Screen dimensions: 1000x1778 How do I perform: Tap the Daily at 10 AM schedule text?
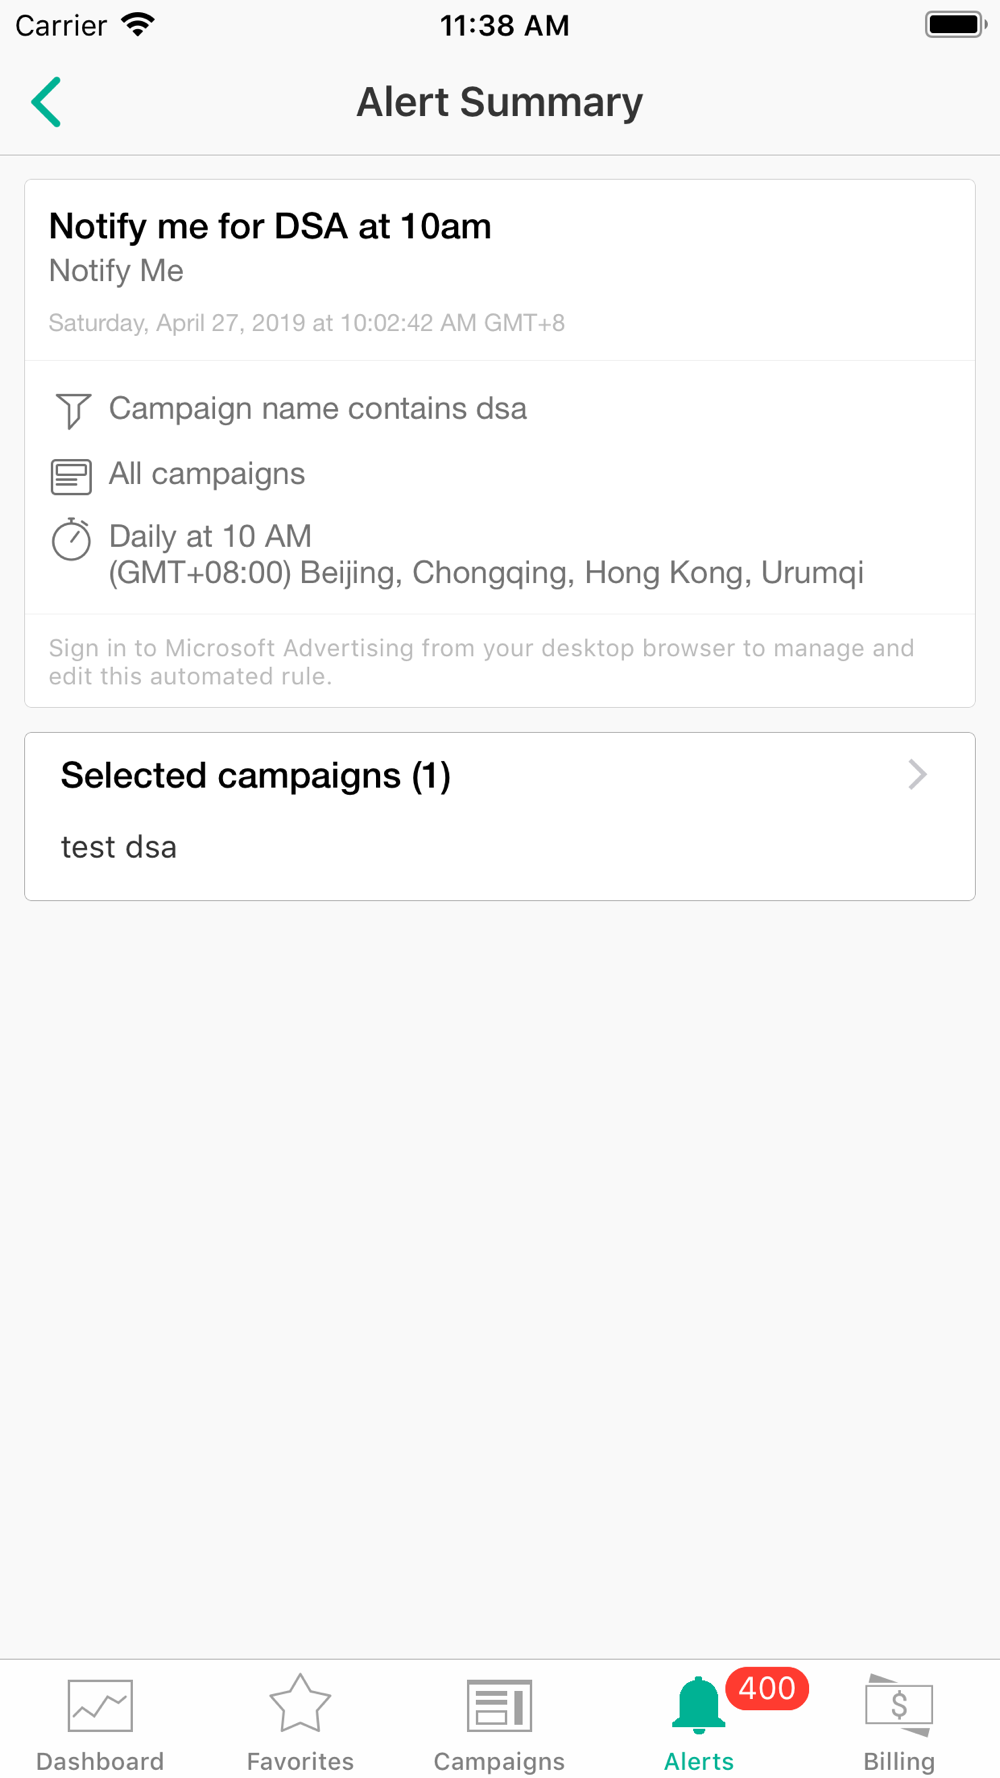pos(210,536)
